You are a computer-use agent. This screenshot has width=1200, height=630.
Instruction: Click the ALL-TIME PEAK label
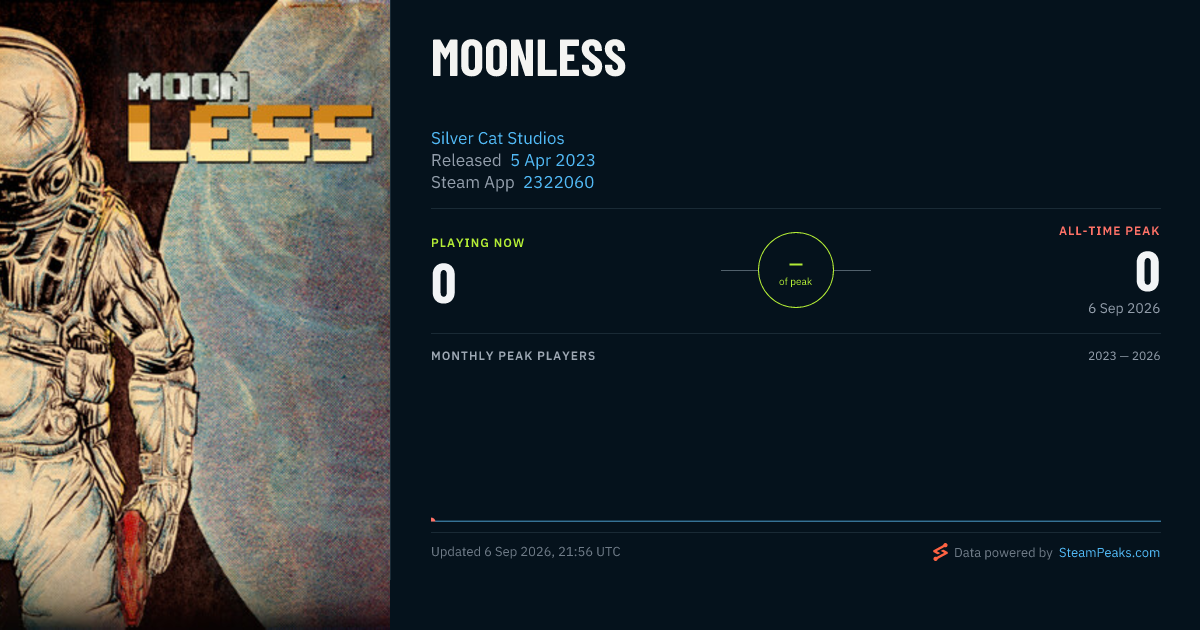(1110, 231)
